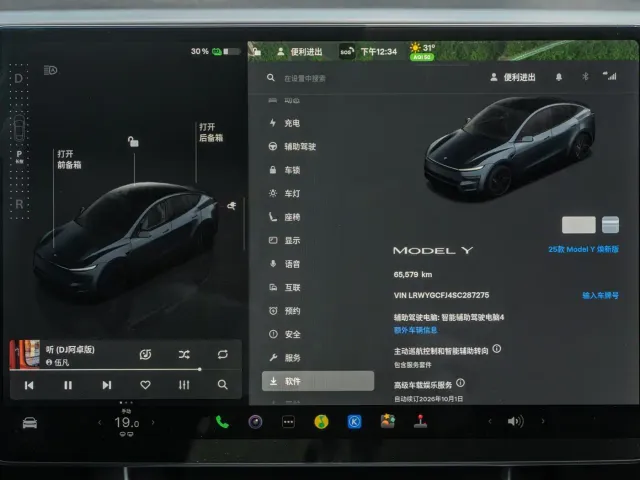Select the 软件 software menu item

[x=318, y=381]
